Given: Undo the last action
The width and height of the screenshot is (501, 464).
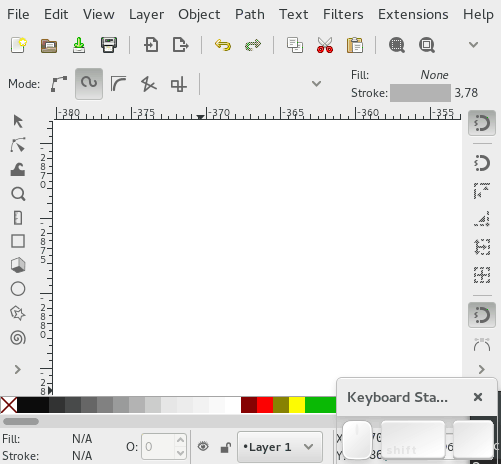Looking at the screenshot, I should [x=223, y=45].
